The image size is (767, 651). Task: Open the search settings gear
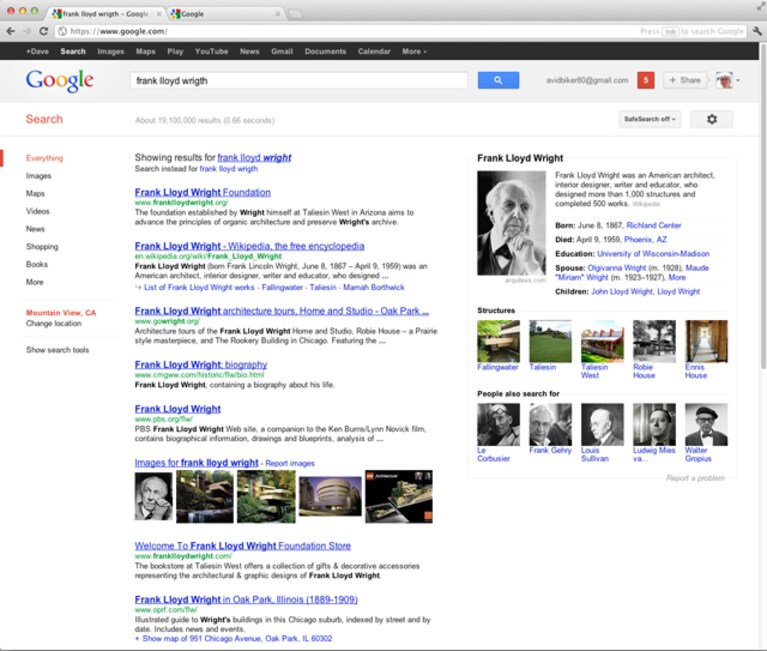tap(712, 119)
